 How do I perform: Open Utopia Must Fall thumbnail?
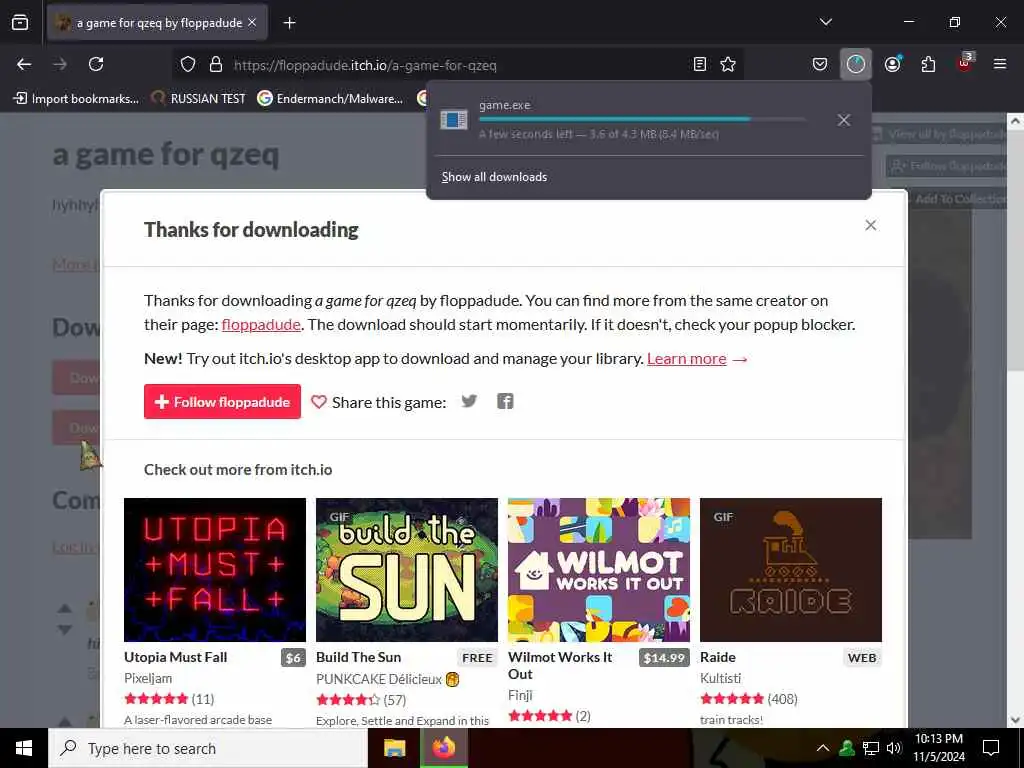click(215, 570)
